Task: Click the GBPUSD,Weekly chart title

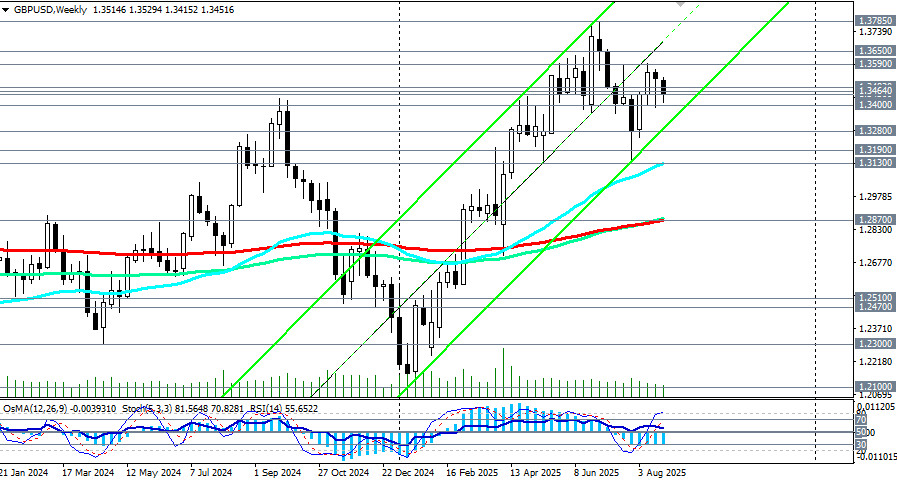Action: click(50, 10)
